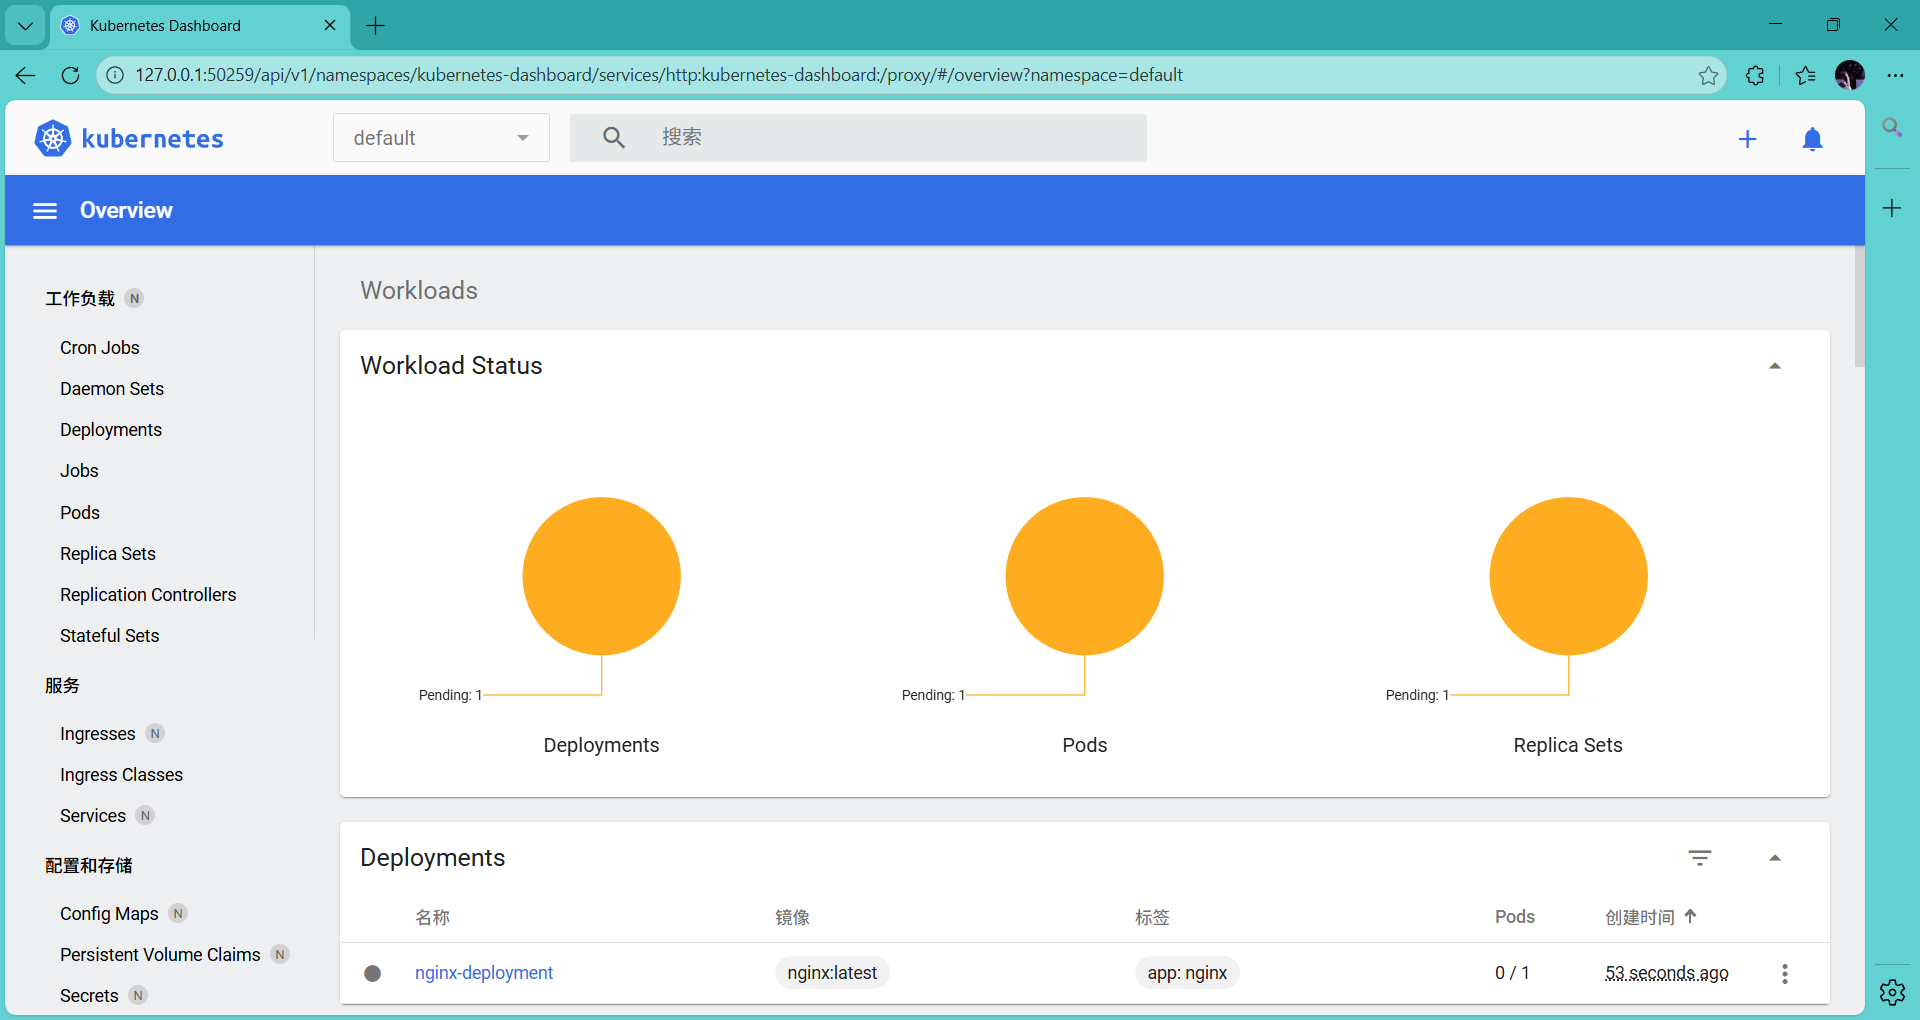This screenshot has width=1920, height=1020.
Task: Click the Edge sidebar search icon
Action: (x=1892, y=128)
